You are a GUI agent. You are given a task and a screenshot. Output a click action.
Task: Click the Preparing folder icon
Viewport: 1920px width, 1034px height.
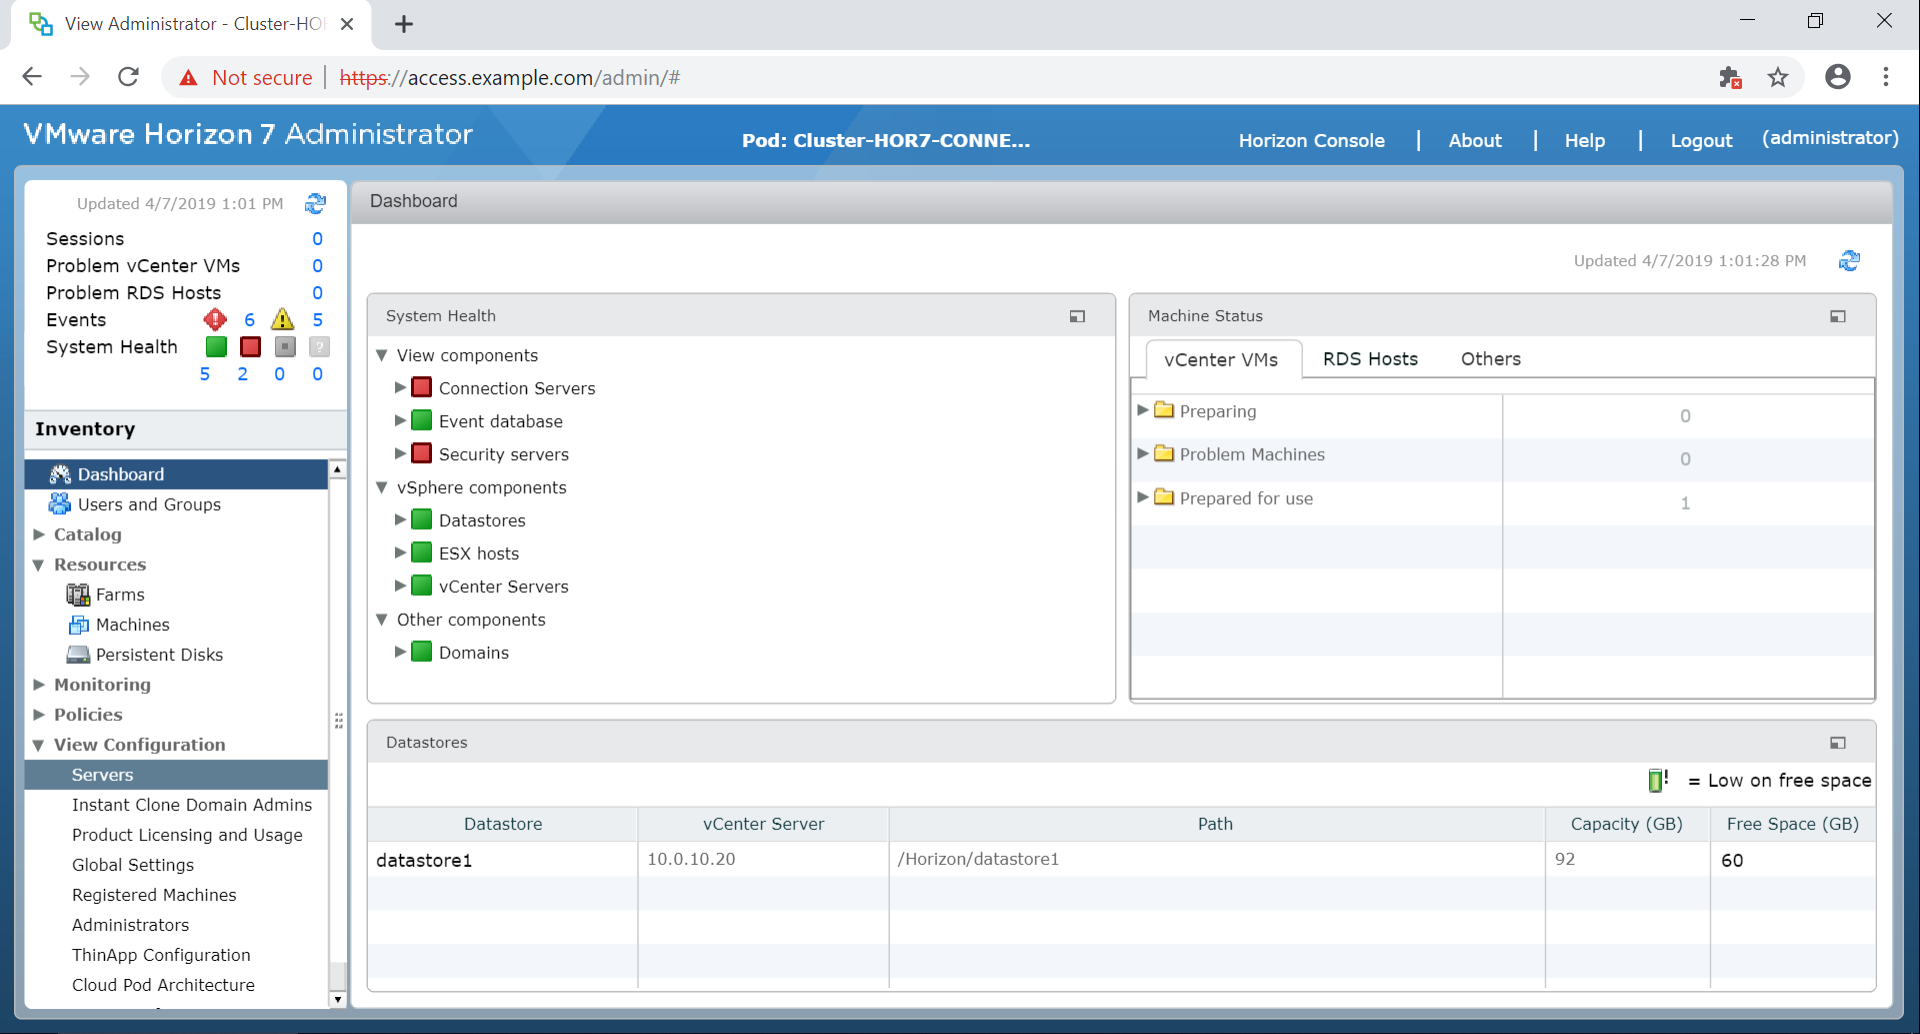coord(1164,410)
